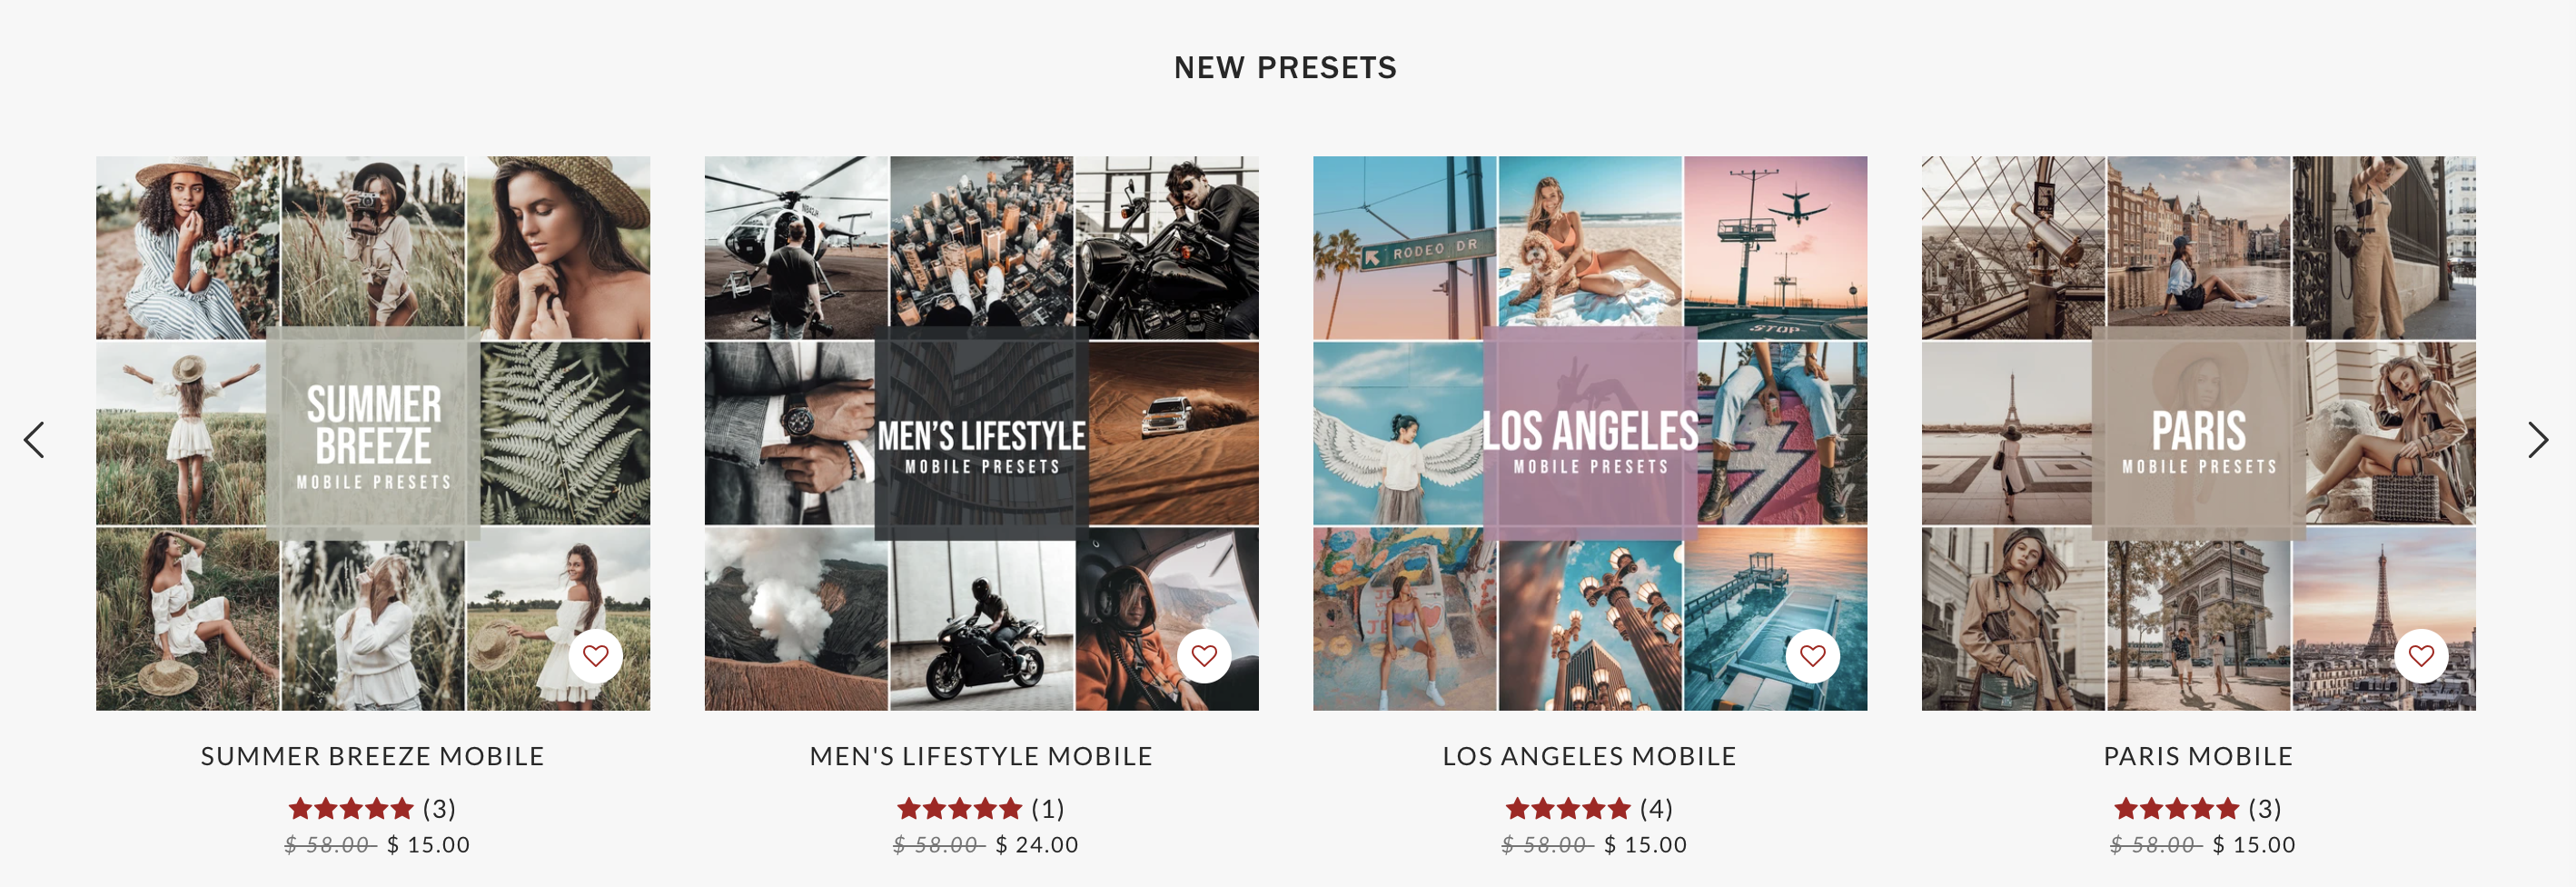See Los Angeles Mobile reviews (4)
The width and height of the screenshot is (2576, 887).
[x=1589, y=808]
